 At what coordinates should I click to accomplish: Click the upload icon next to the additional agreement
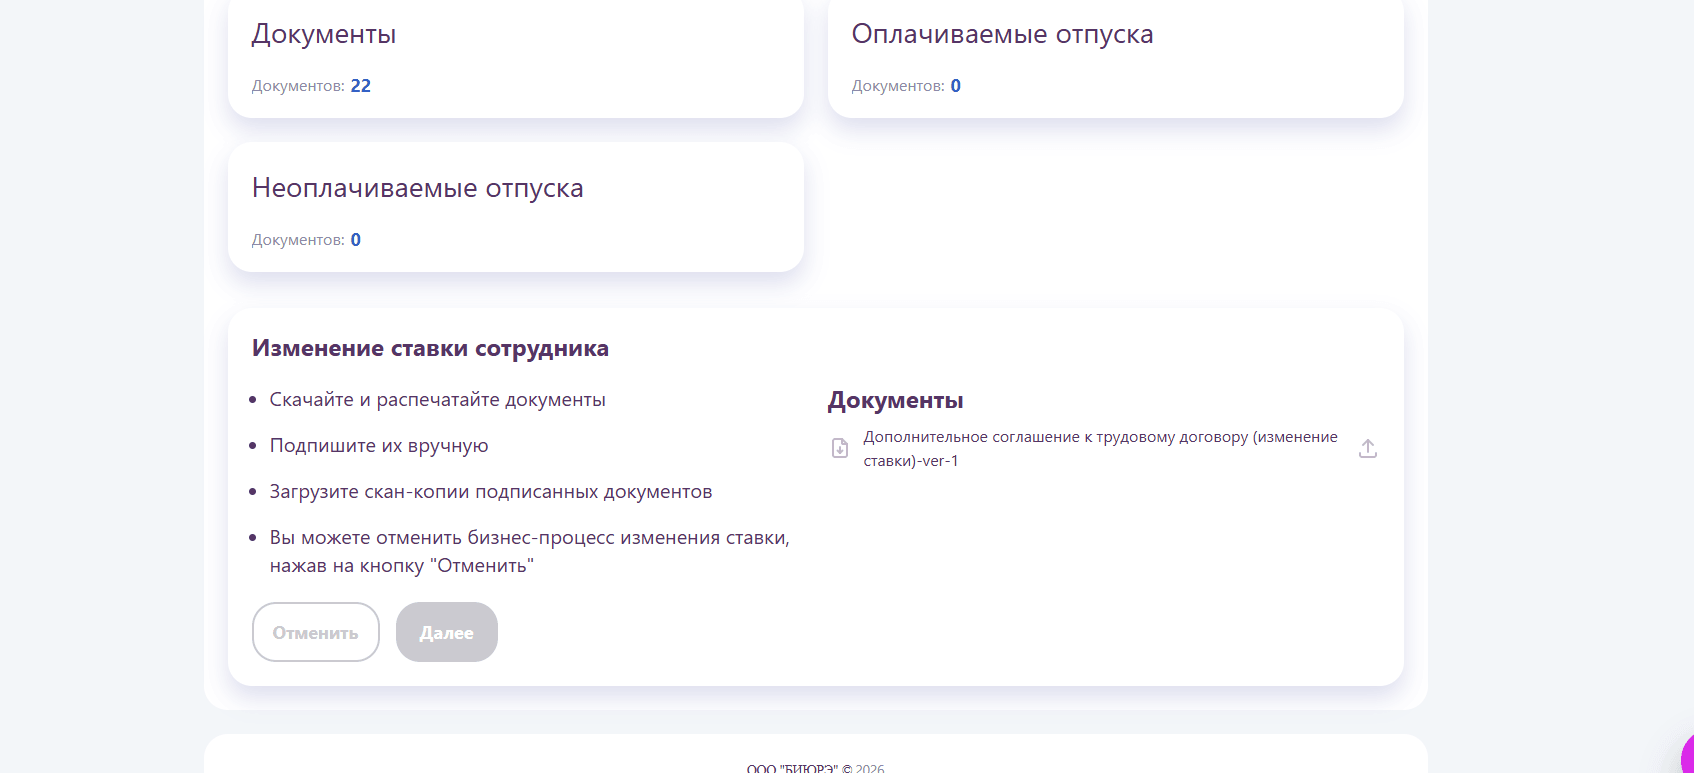1368,449
